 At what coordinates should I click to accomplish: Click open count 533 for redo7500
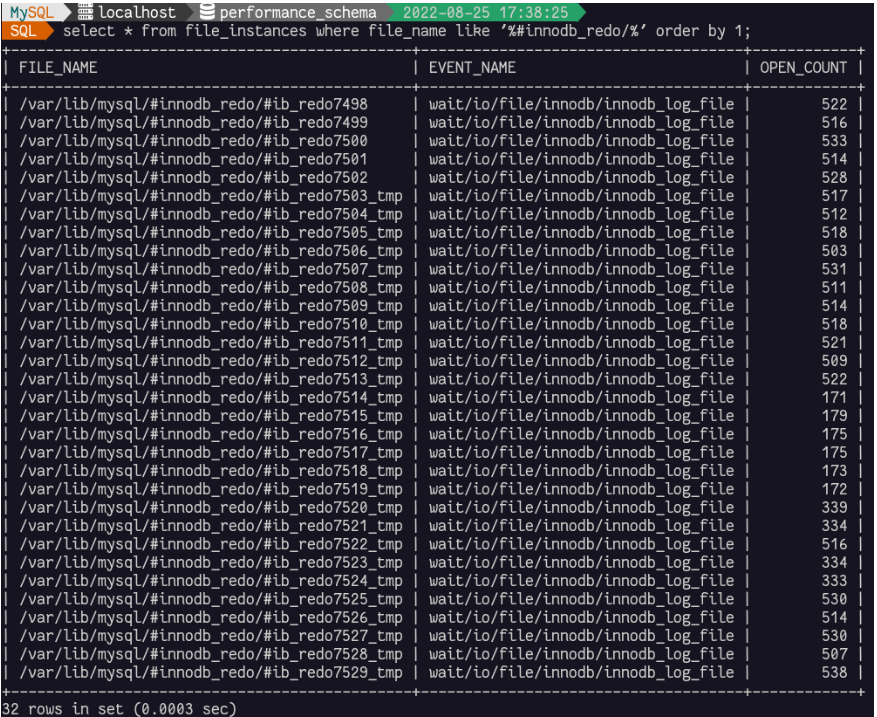click(x=834, y=141)
